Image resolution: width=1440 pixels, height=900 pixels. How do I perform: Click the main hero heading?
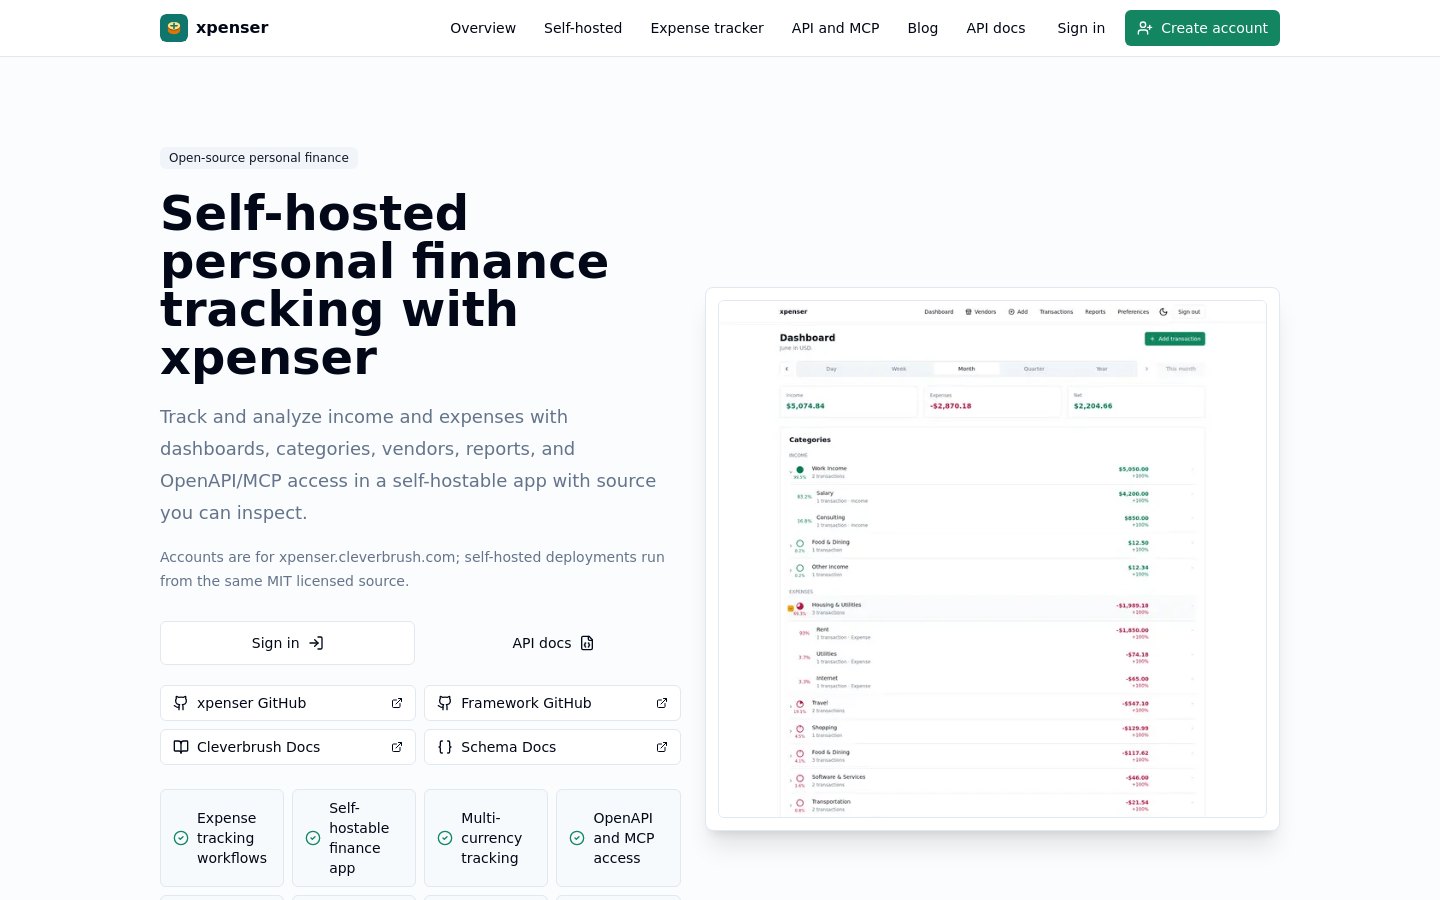[385, 285]
